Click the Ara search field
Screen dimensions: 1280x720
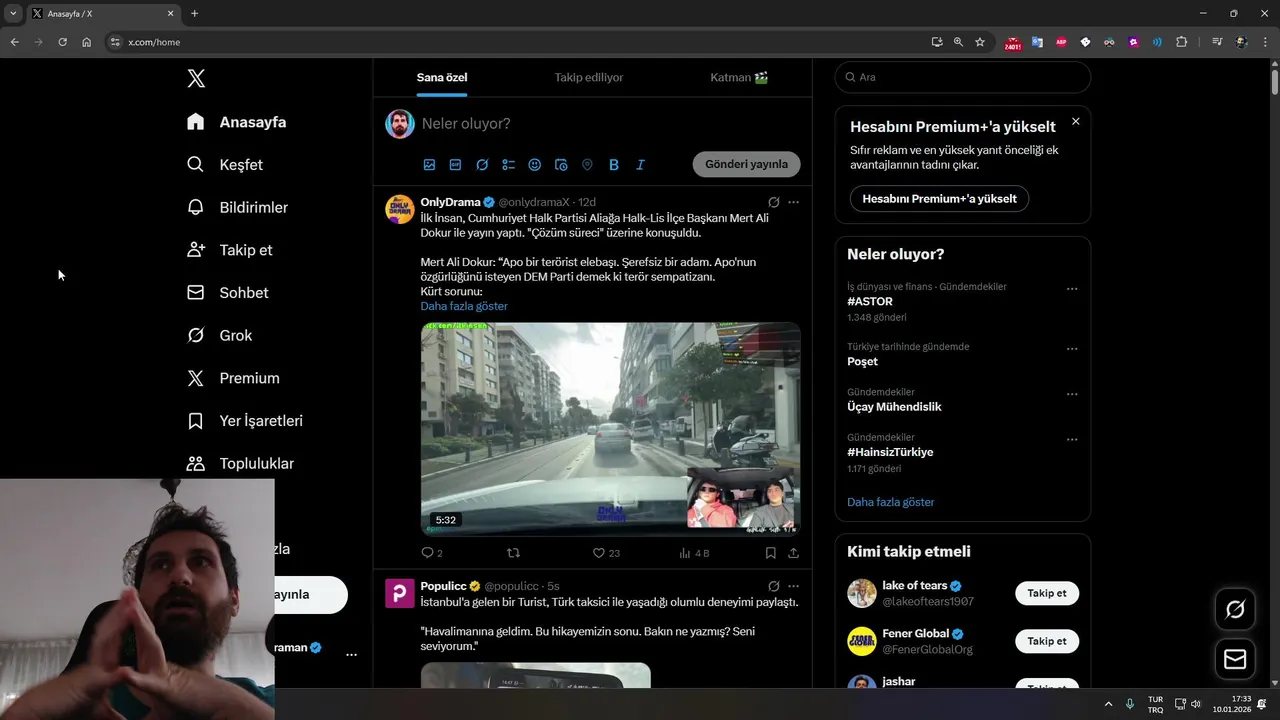962,77
